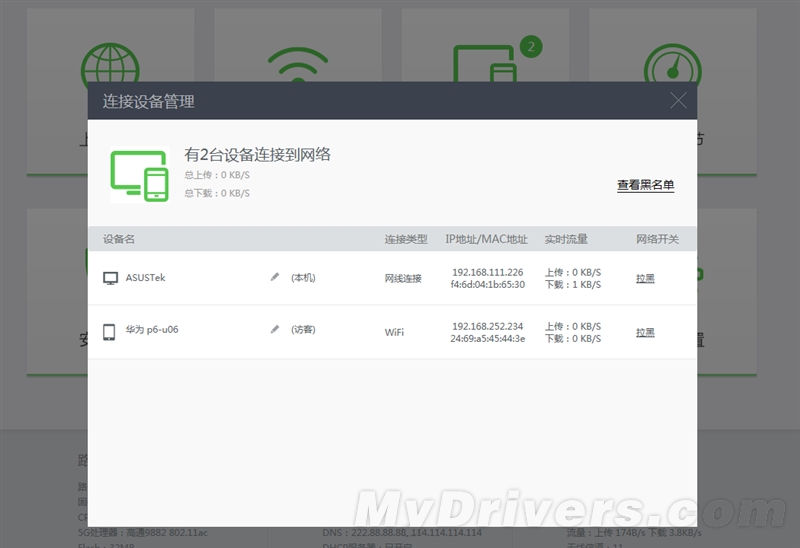Click the WiFi signal icon behind the dialog
The width and height of the screenshot is (800, 548).
298,65
